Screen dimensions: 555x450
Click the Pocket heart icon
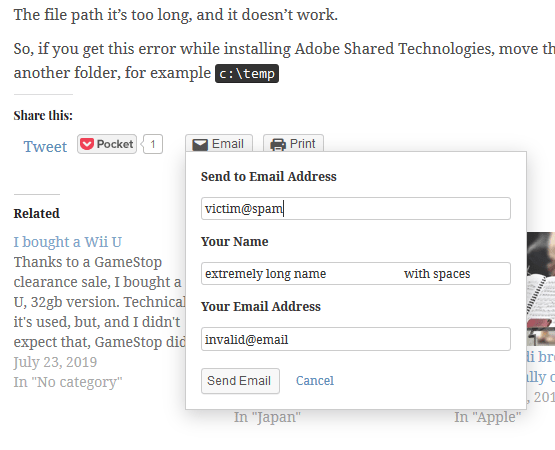point(87,144)
